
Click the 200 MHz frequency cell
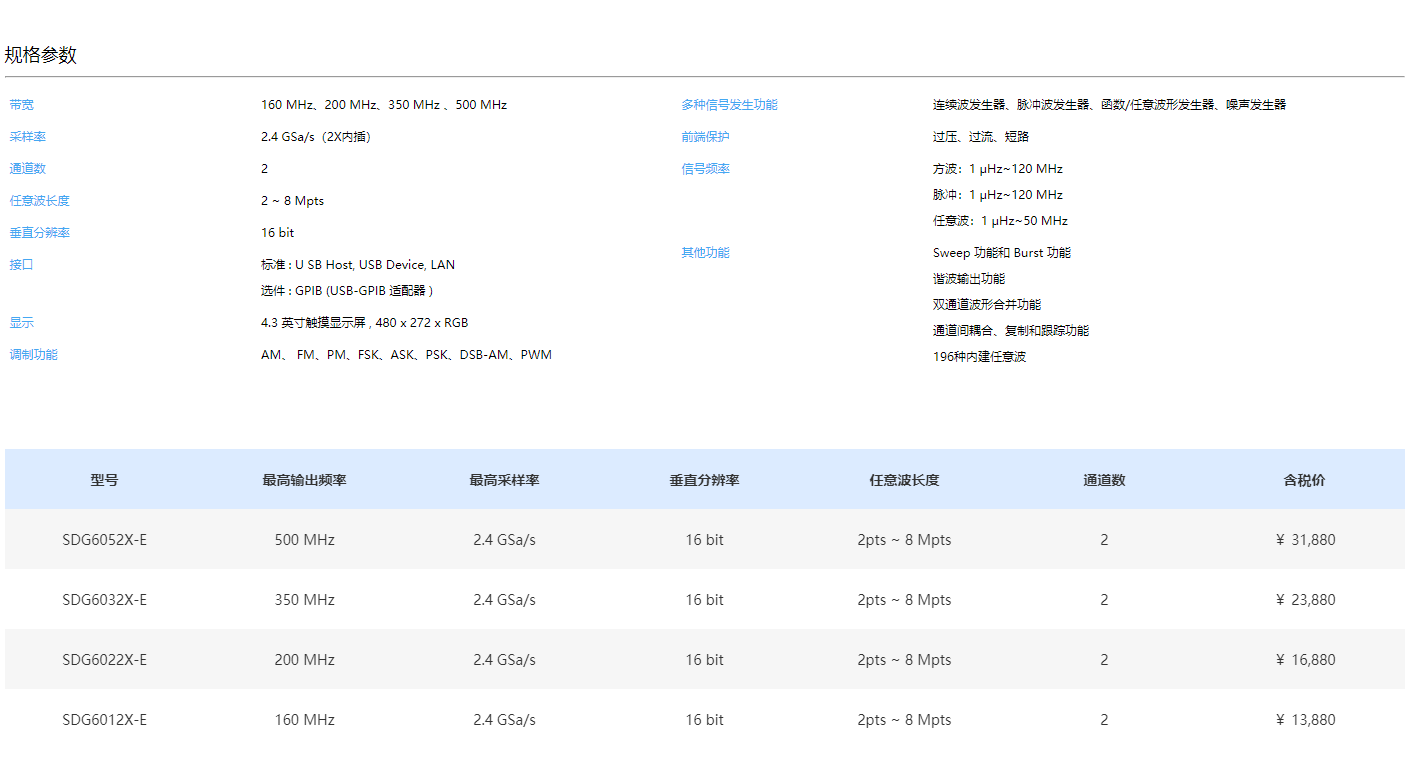coord(304,660)
